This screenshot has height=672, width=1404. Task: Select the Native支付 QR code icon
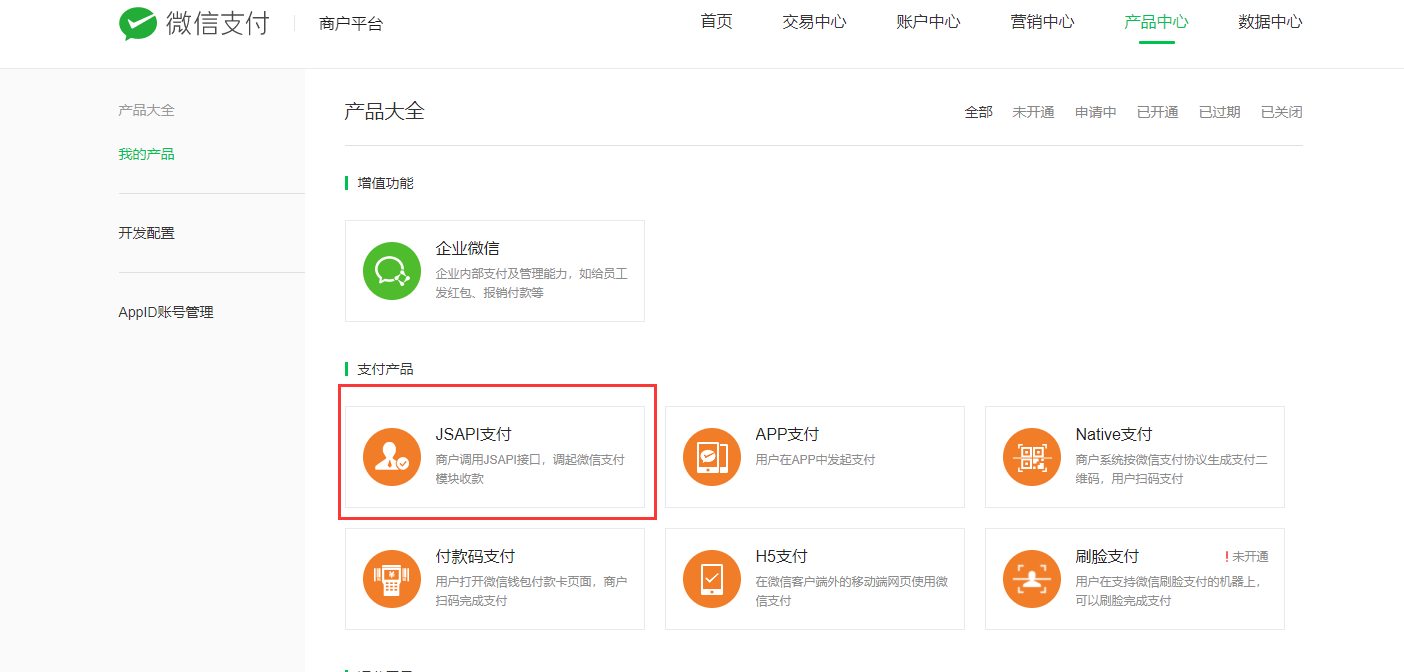point(1032,457)
